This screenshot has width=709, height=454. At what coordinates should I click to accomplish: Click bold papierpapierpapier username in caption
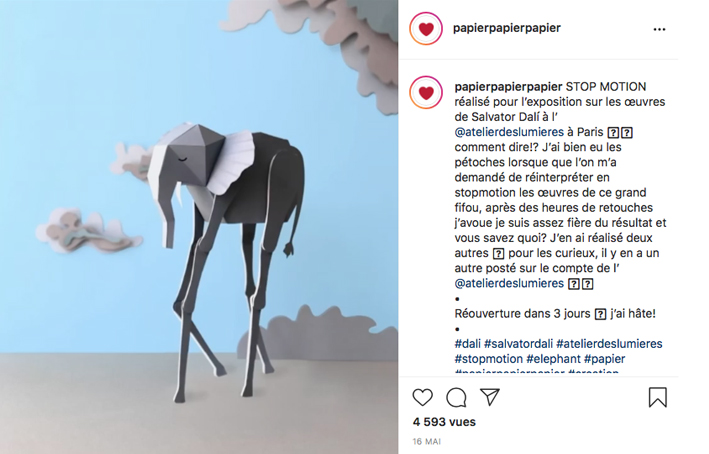[508, 87]
